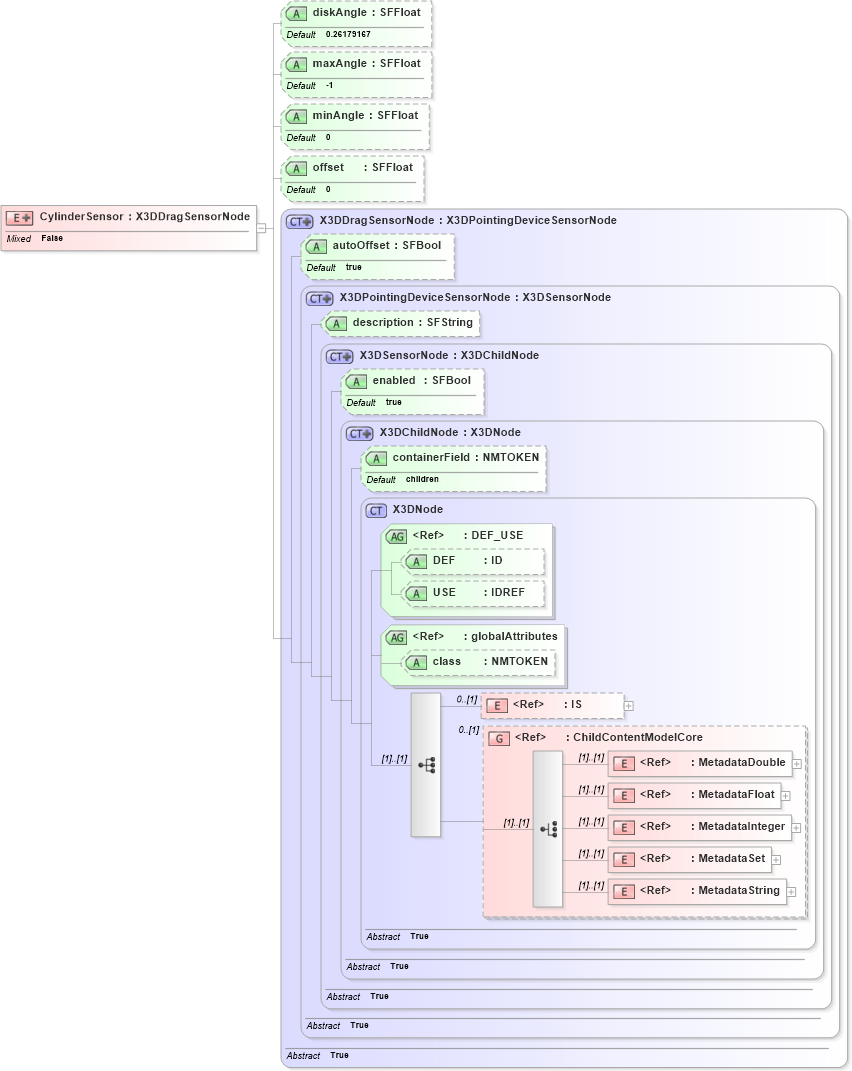The width and height of the screenshot is (852, 1071).
Task: Expand the MetadataDouble element reference
Action: point(797,764)
